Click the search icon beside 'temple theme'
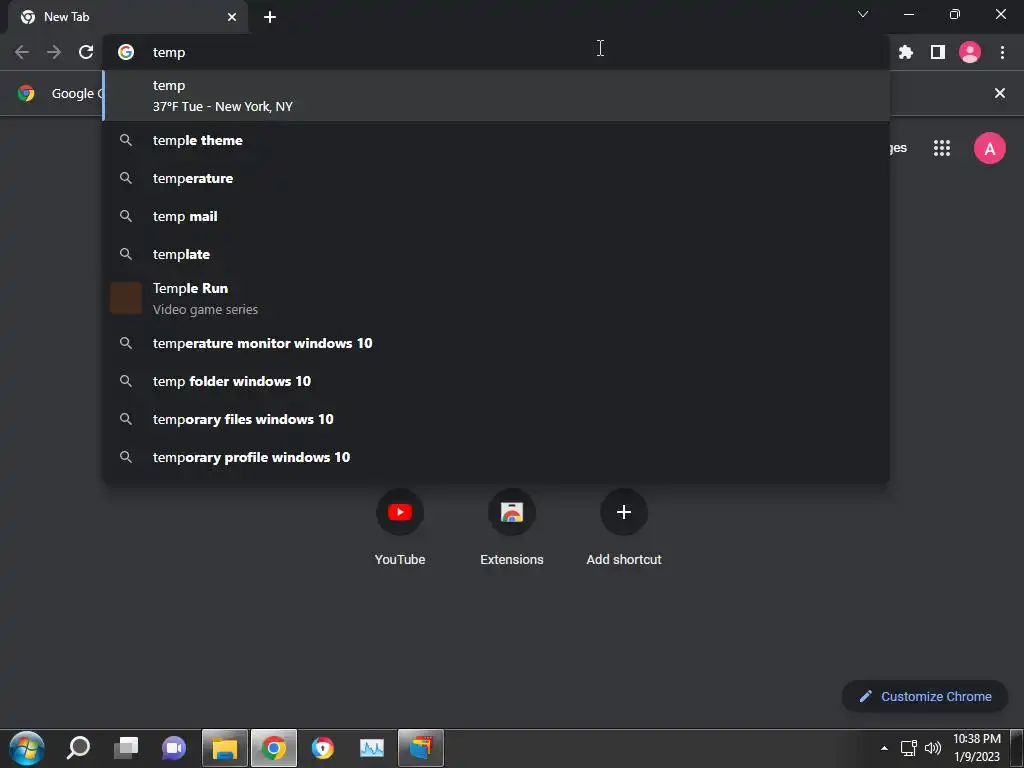Screen dimensions: 1024x768 (126, 140)
